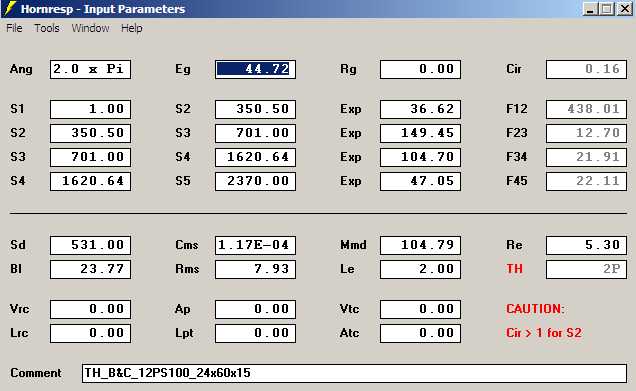
Task: Click the TH box showing 2P
Action: click(x=587, y=269)
